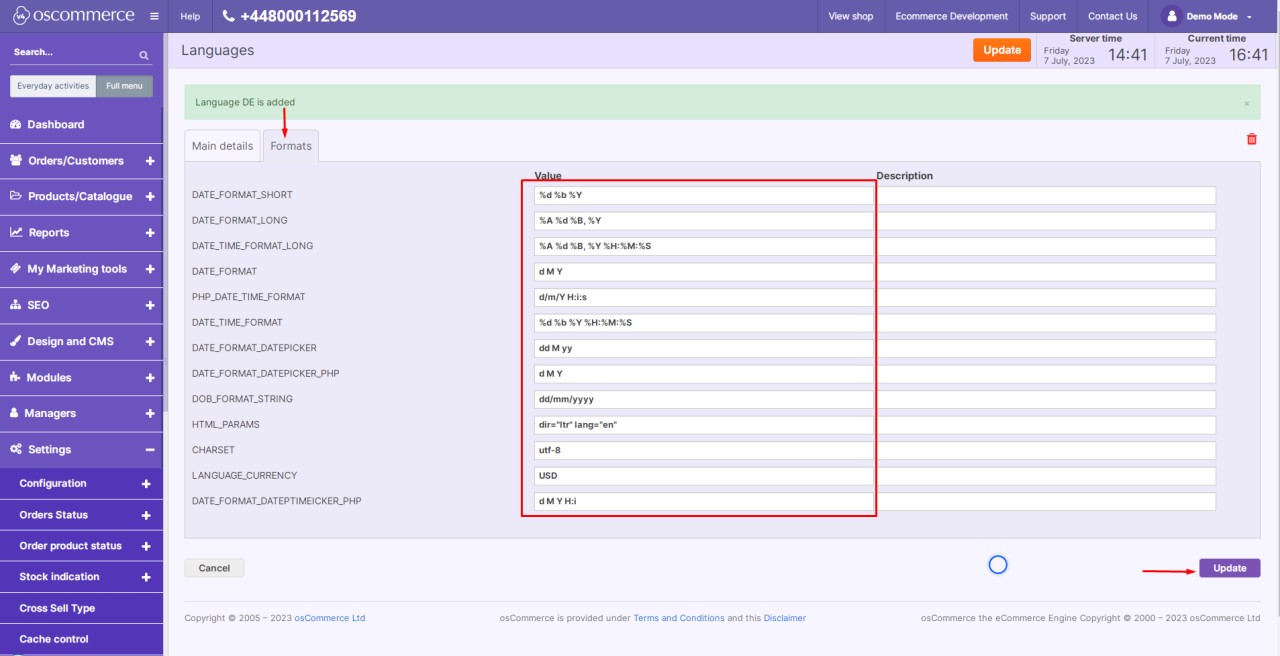
Task: Expand Order product status plus sign
Action: [146, 546]
